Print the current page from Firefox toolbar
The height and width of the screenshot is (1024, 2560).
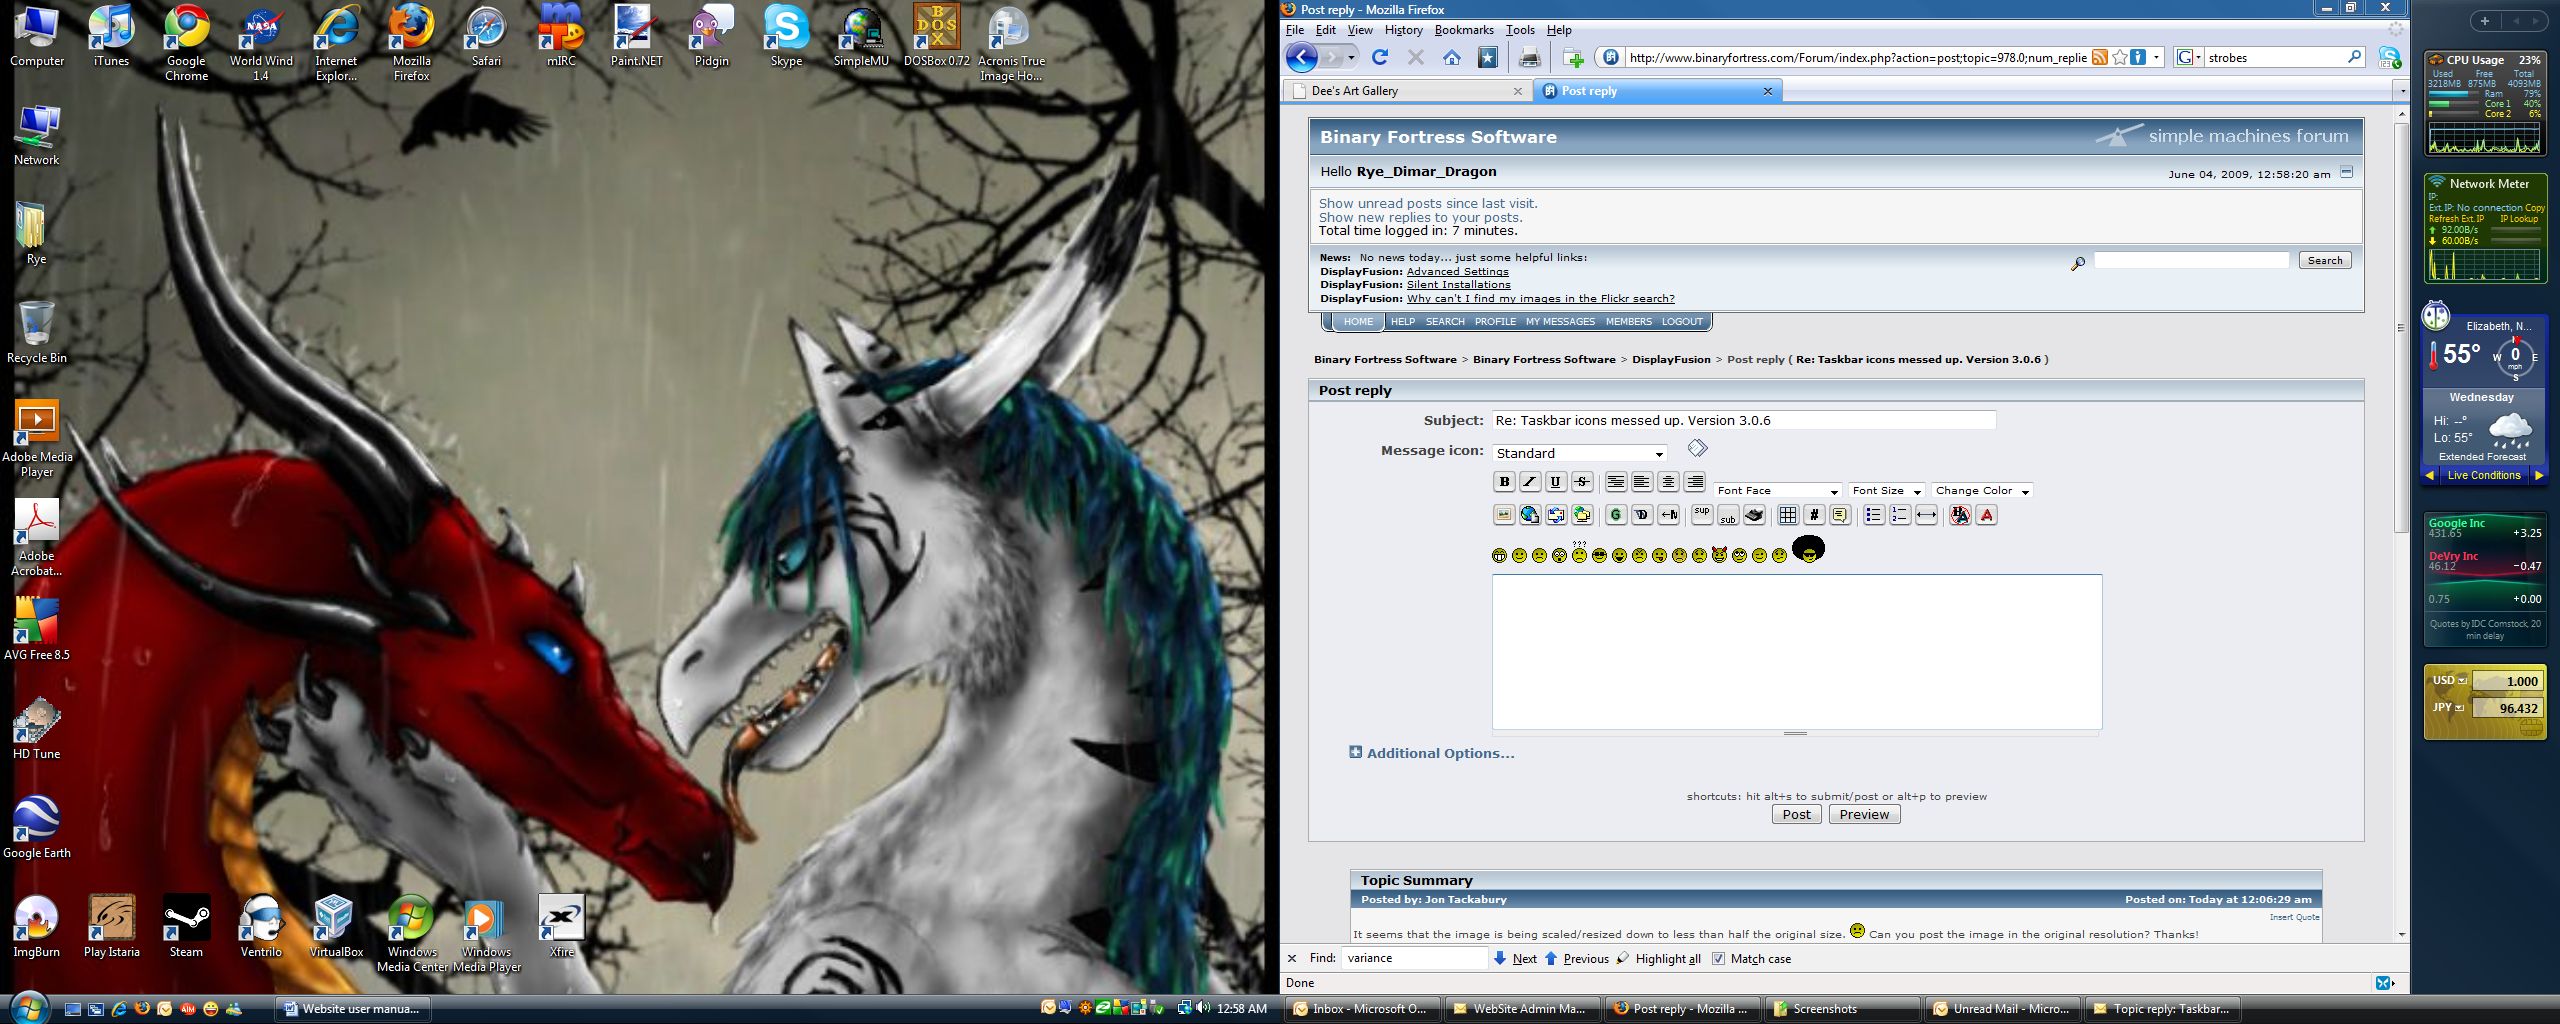(x=1529, y=58)
